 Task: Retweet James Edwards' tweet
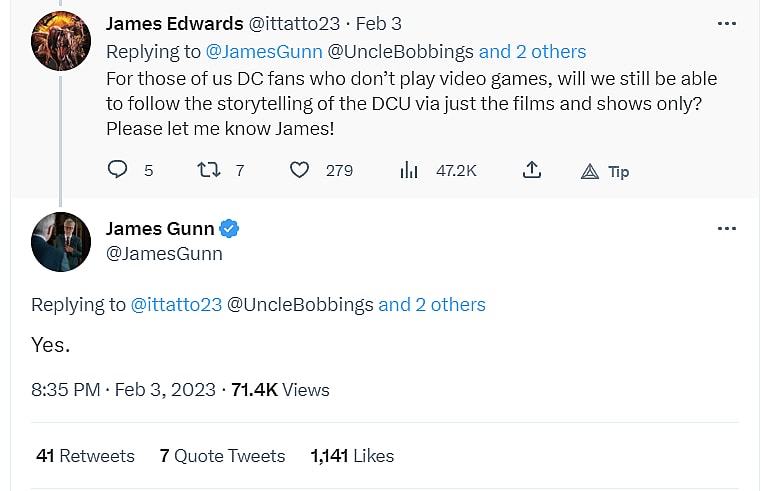click(x=209, y=170)
